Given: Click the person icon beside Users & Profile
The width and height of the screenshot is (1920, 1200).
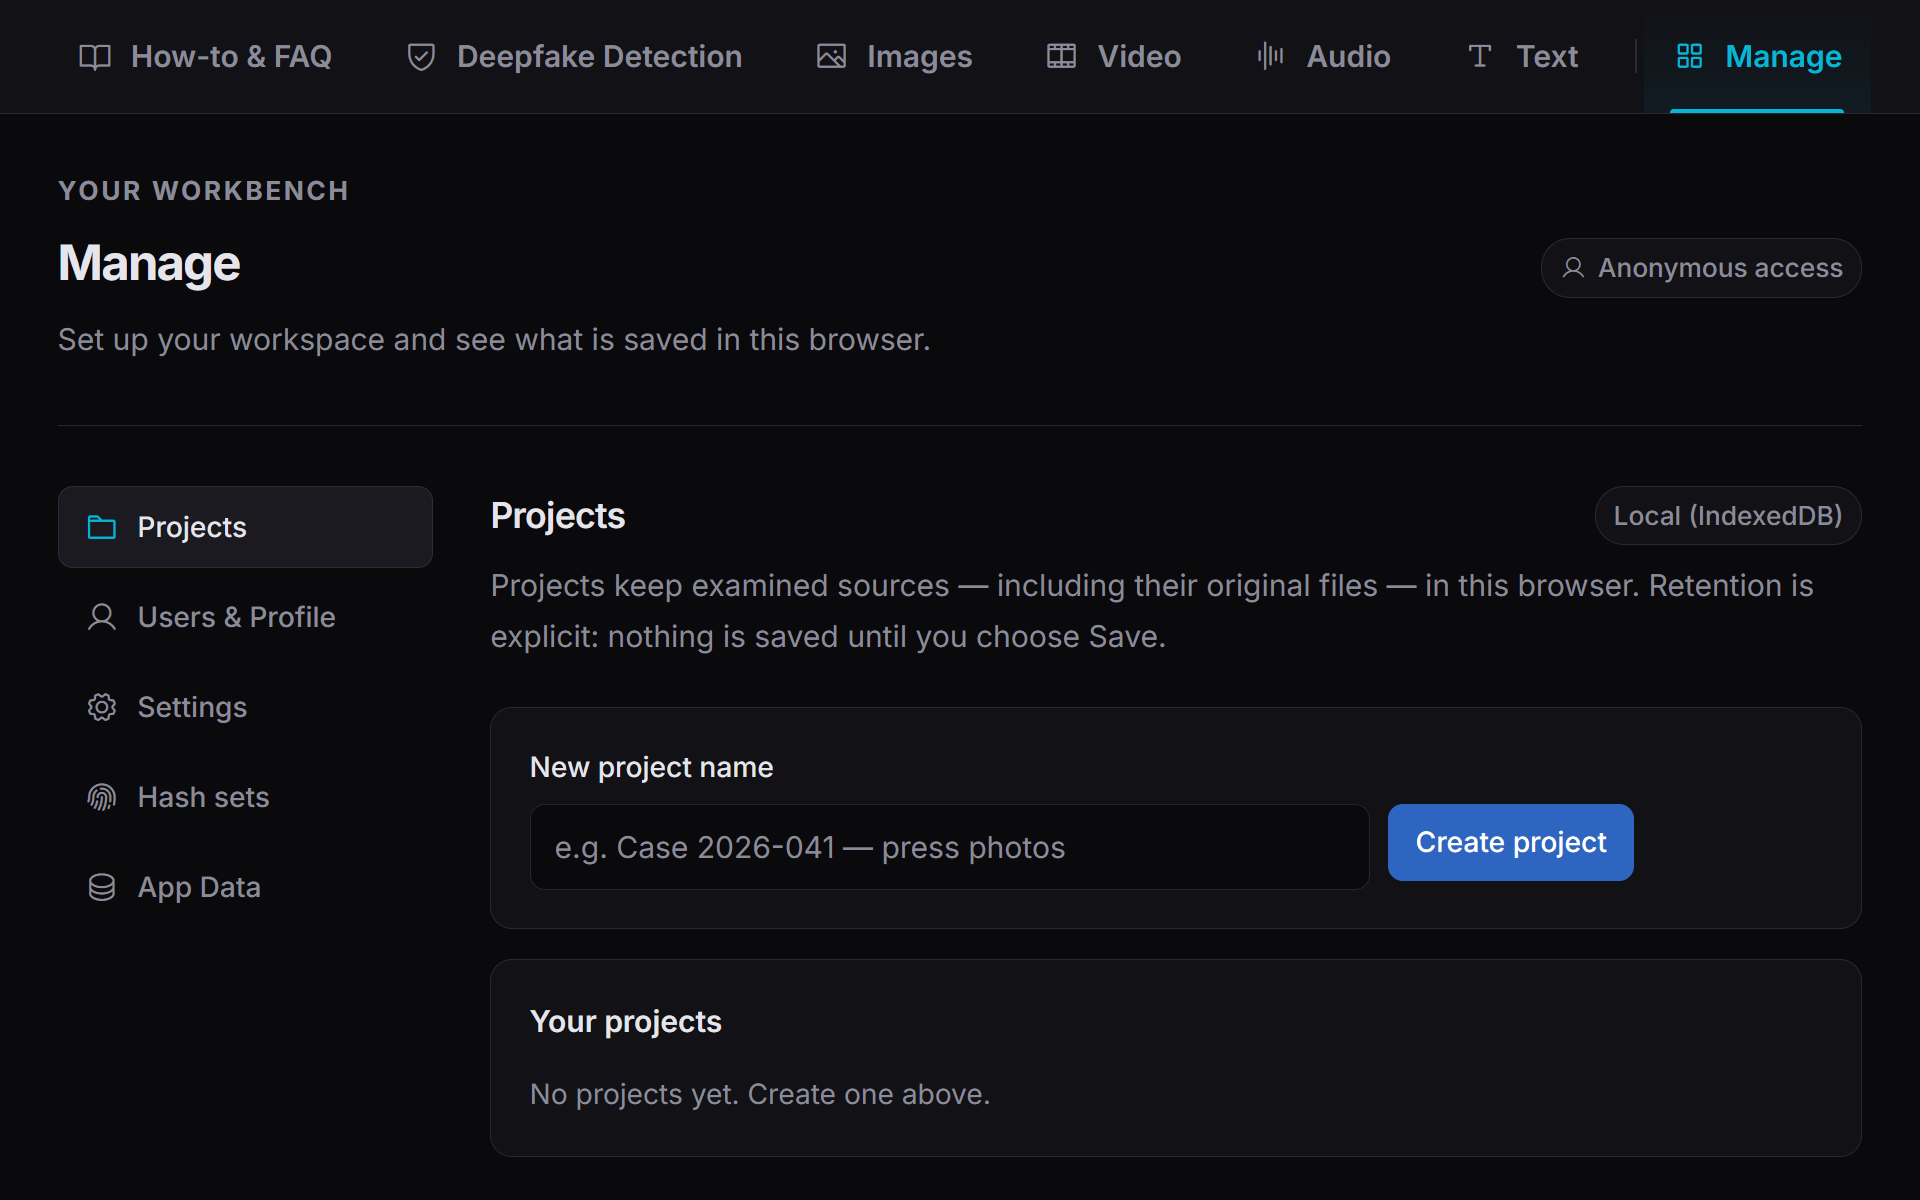Looking at the screenshot, I should (x=102, y=617).
